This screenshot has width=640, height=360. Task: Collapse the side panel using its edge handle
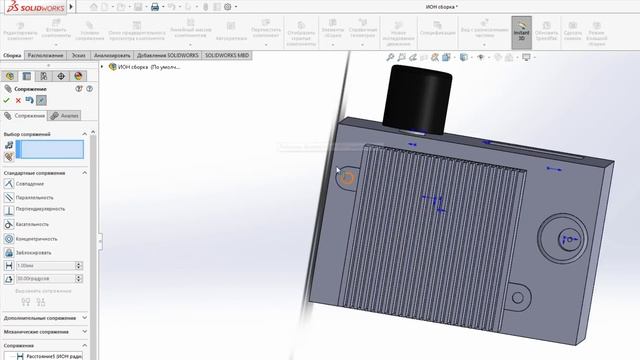pyautogui.click(x=100, y=241)
